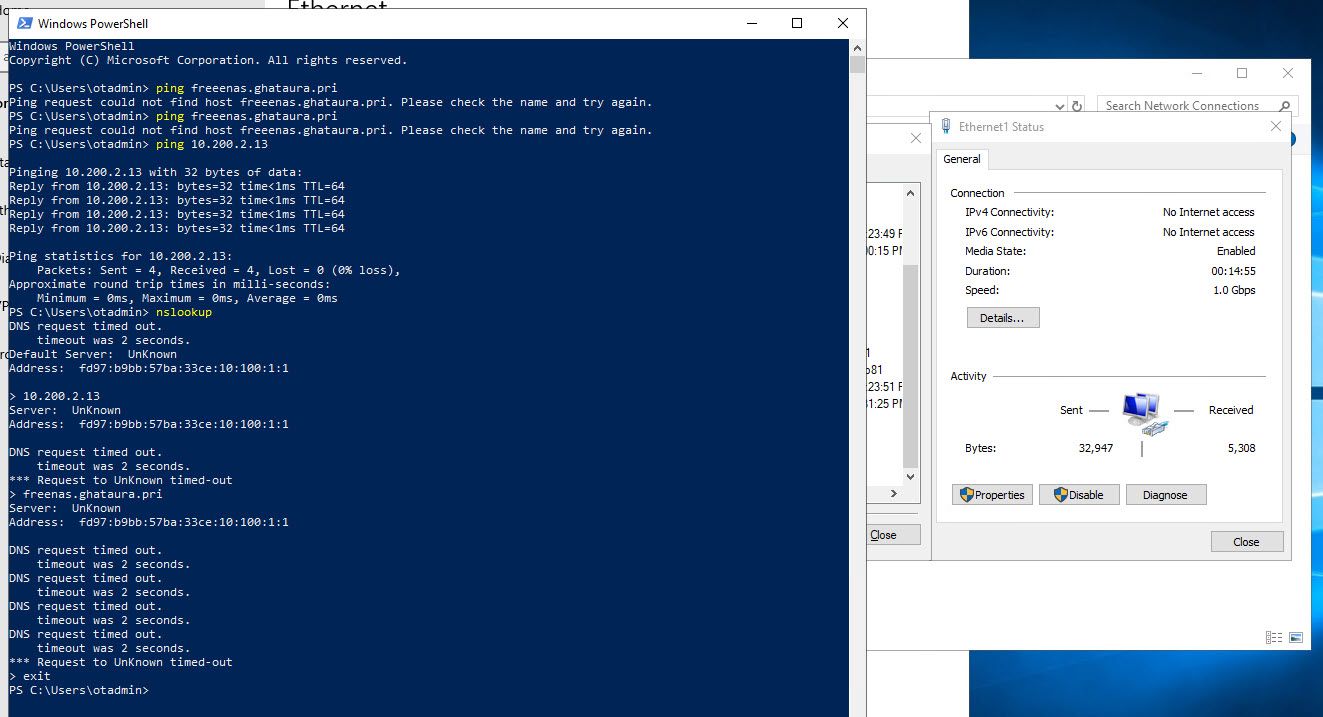Click the Received bytes value '5,308'
The image size is (1323, 717).
(1241, 448)
